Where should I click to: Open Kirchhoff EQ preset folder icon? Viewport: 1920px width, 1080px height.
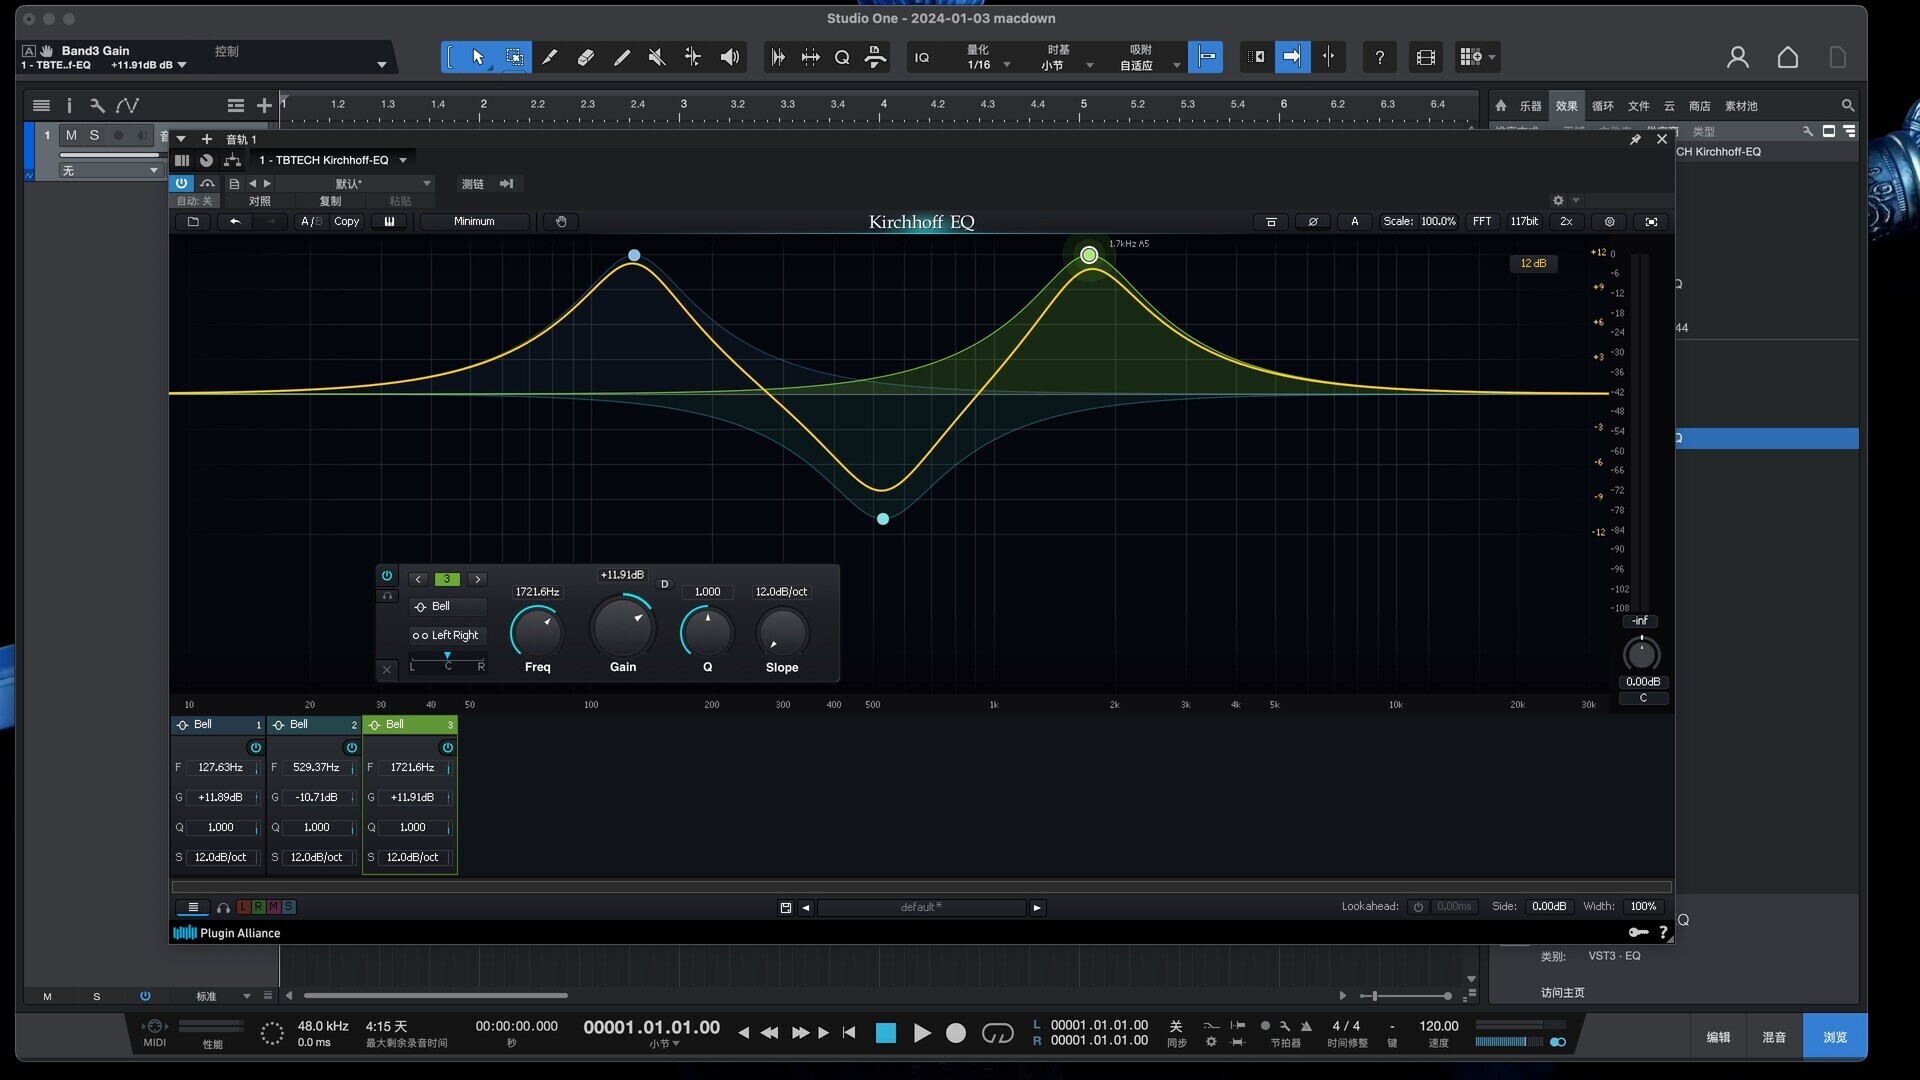193,221
